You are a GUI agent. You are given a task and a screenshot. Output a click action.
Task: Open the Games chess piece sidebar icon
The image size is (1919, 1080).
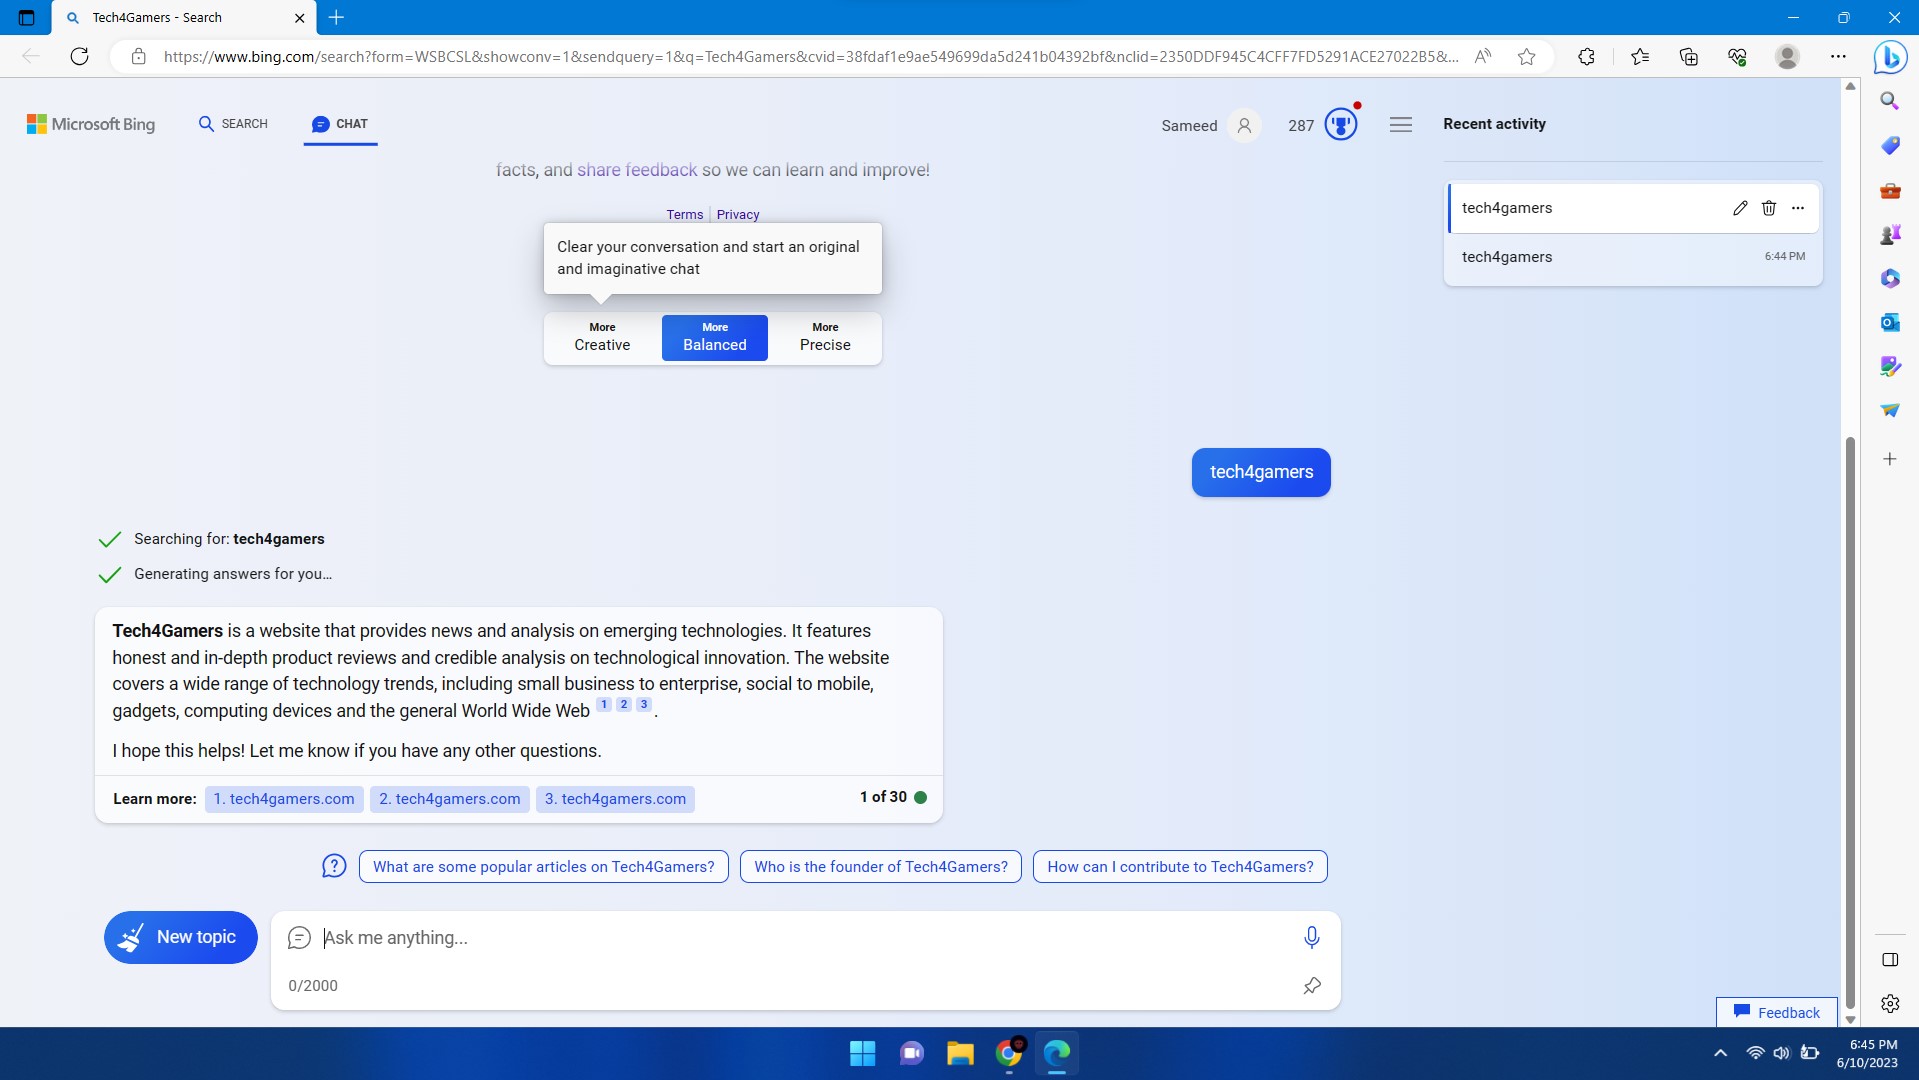(x=1889, y=234)
